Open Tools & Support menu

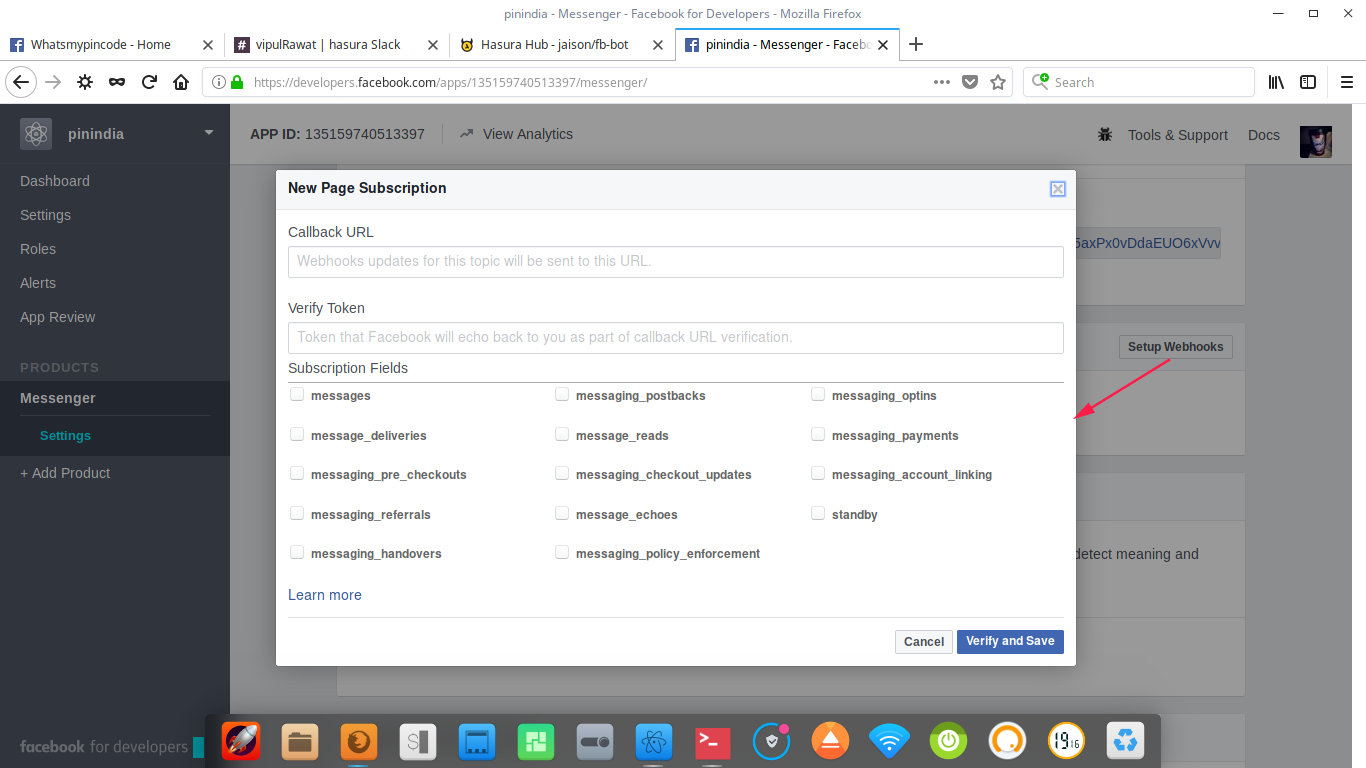click(x=1177, y=135)
